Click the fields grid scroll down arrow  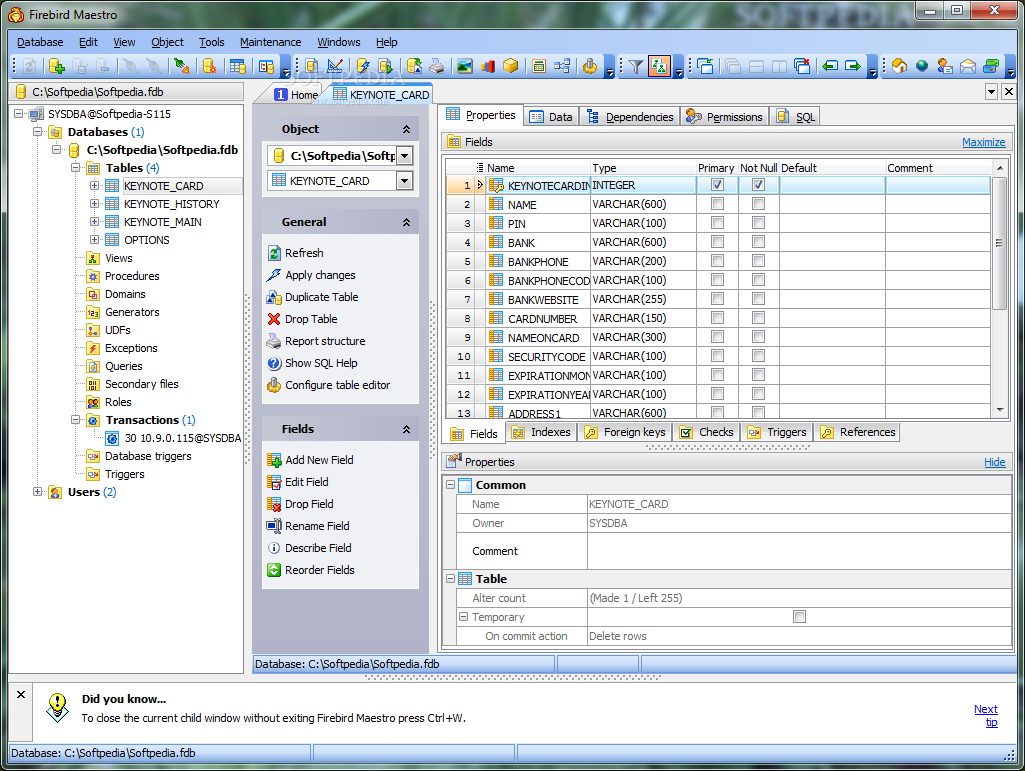click(1000, 410)
